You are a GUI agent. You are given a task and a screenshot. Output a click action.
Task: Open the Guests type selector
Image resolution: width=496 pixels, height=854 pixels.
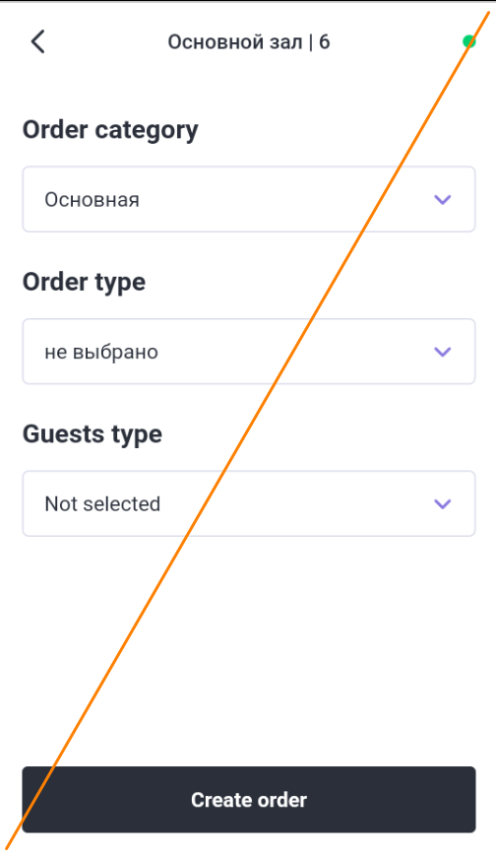click(x=249, y=504)
